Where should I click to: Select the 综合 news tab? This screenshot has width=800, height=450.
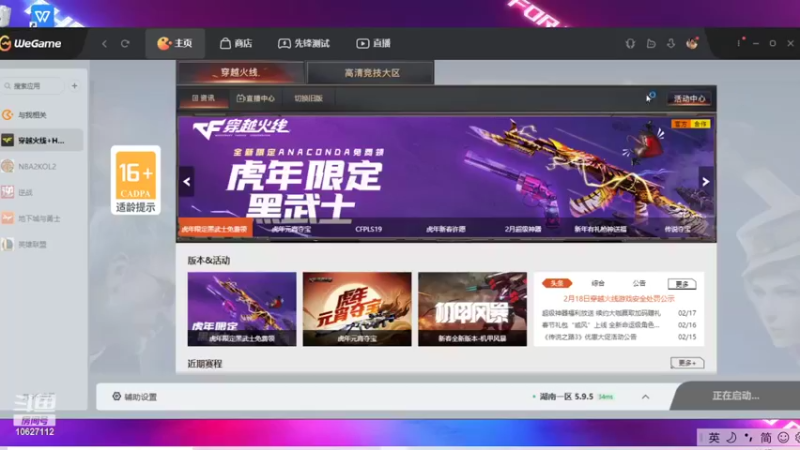point(598,283)
